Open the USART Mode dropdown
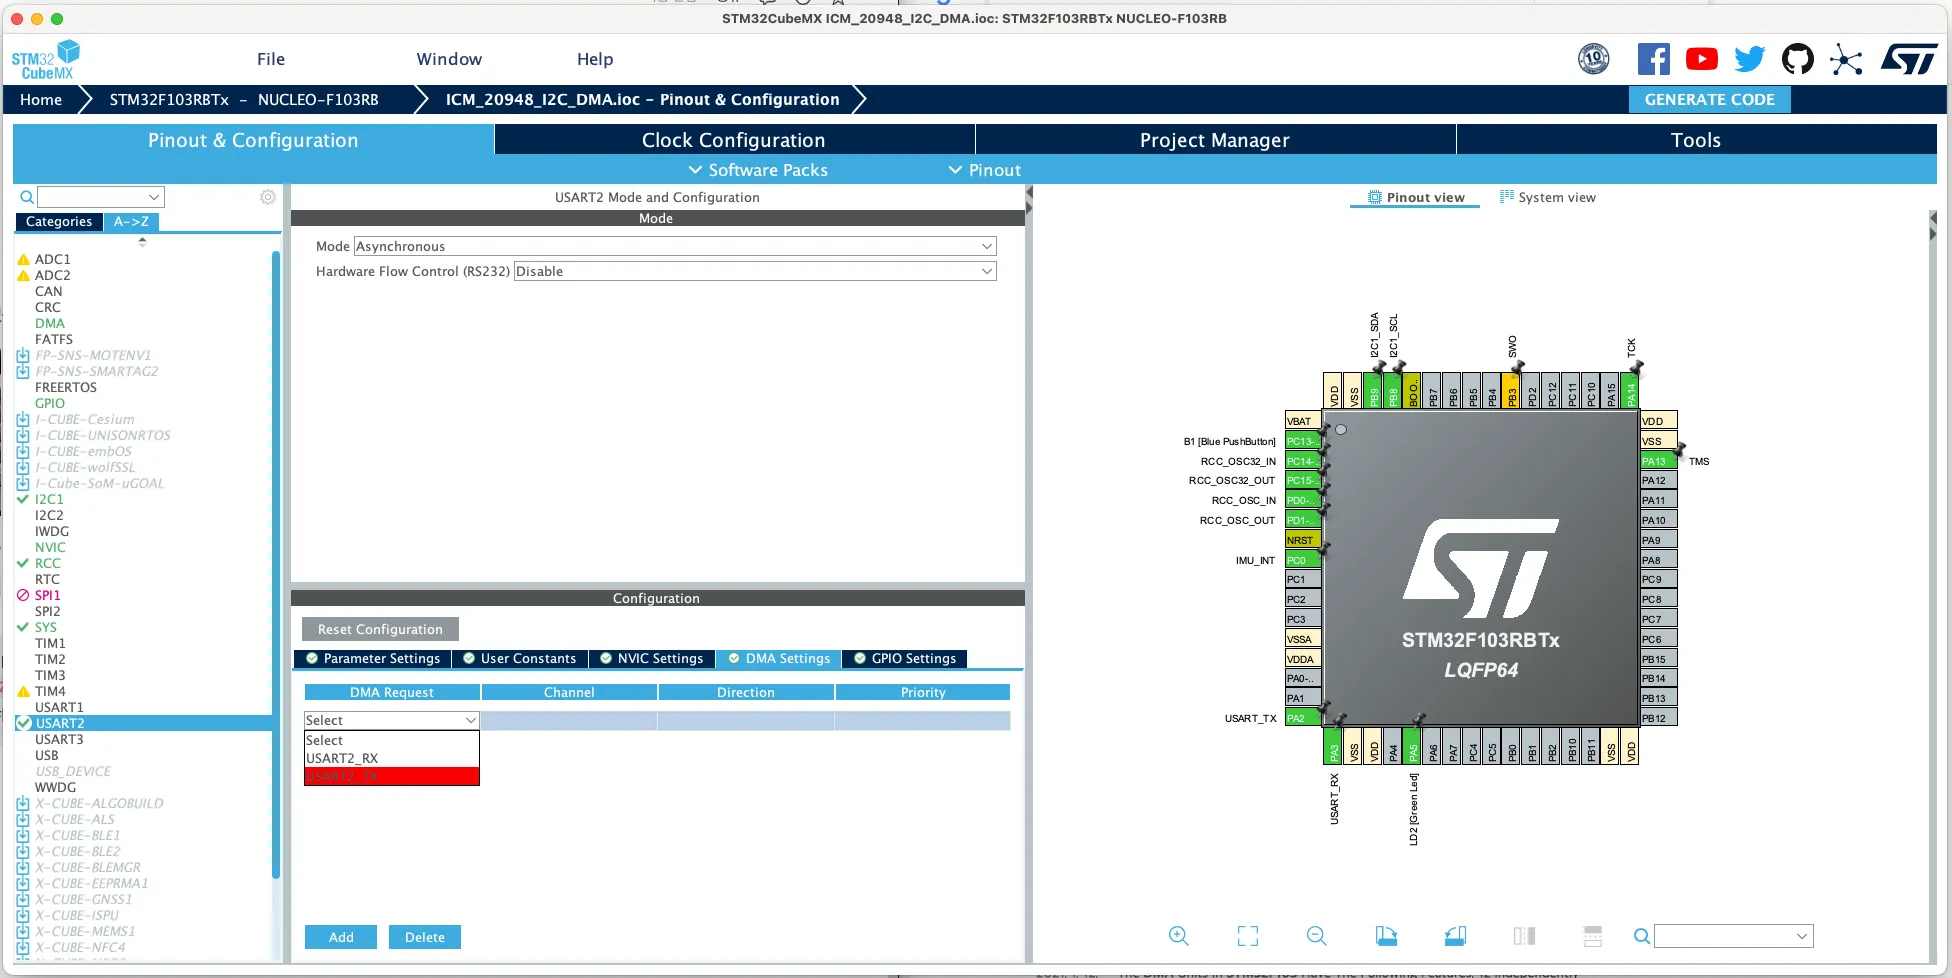The width and height of the screenshot is (1952, 978). pyautogui.click(x=675, y=246)
